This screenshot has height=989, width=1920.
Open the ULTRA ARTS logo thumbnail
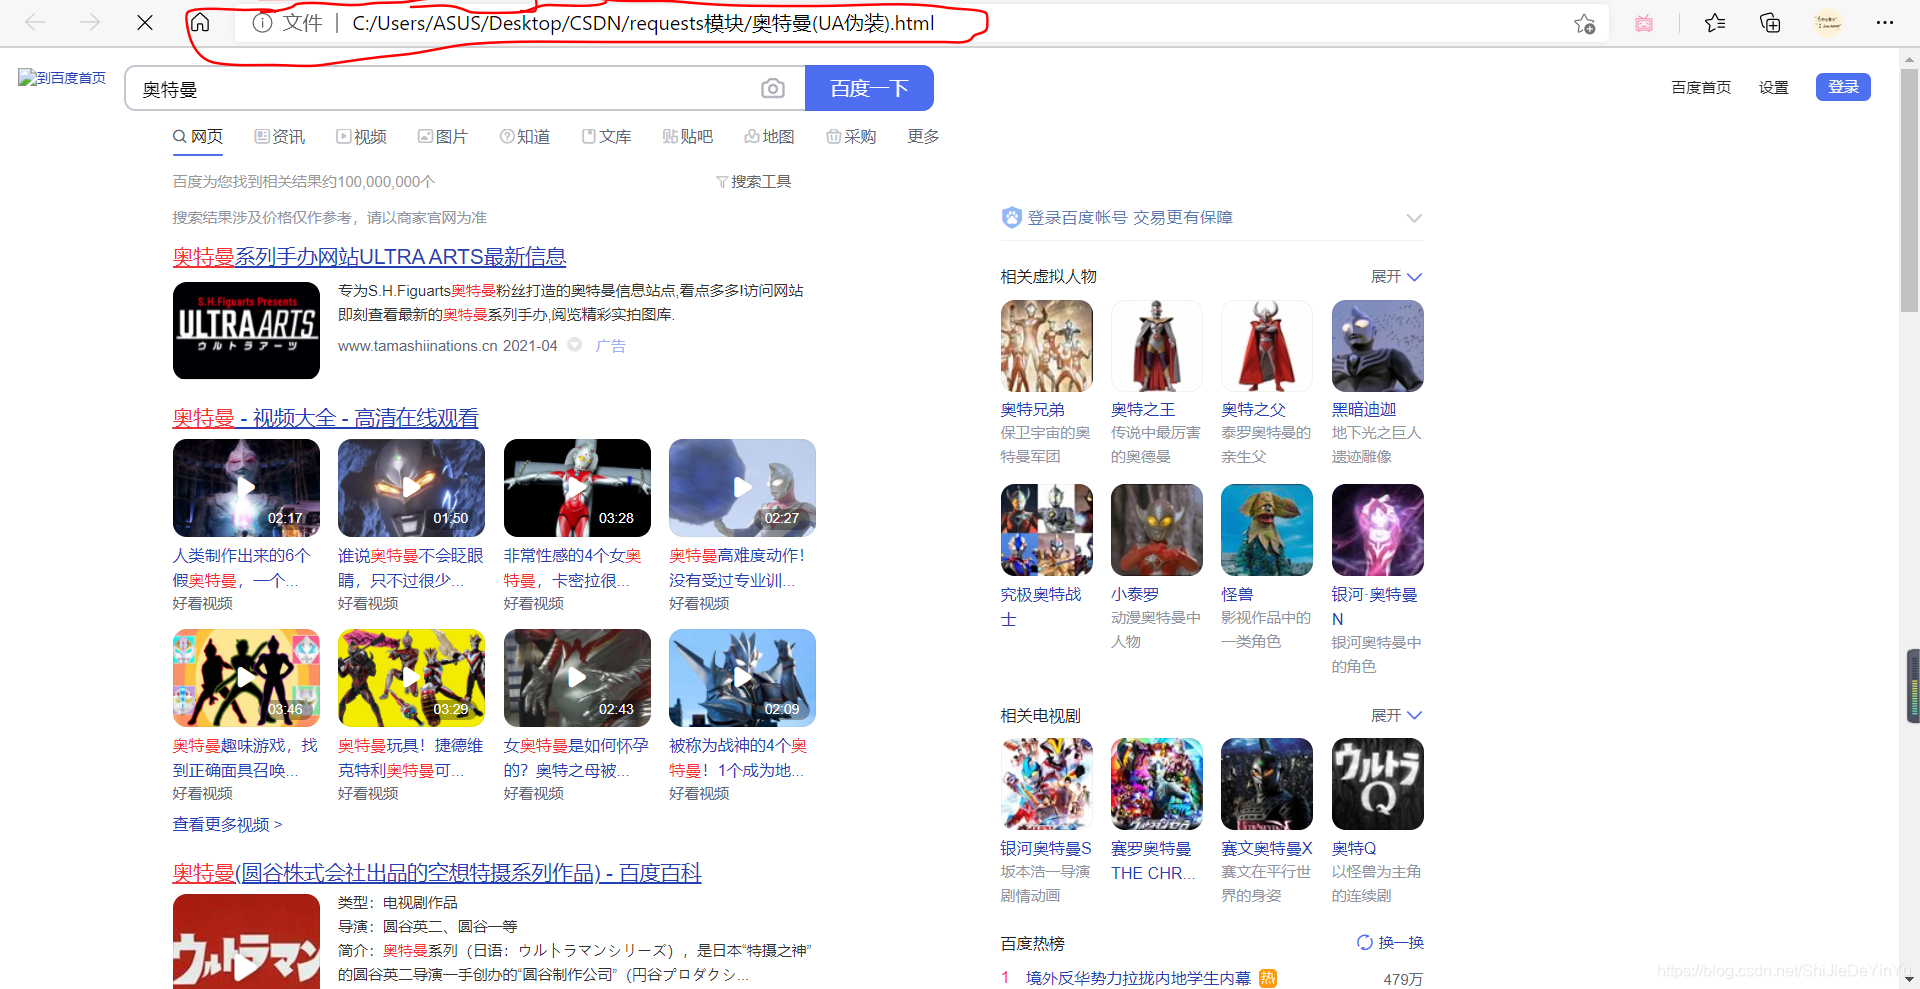tap(246, 330)
